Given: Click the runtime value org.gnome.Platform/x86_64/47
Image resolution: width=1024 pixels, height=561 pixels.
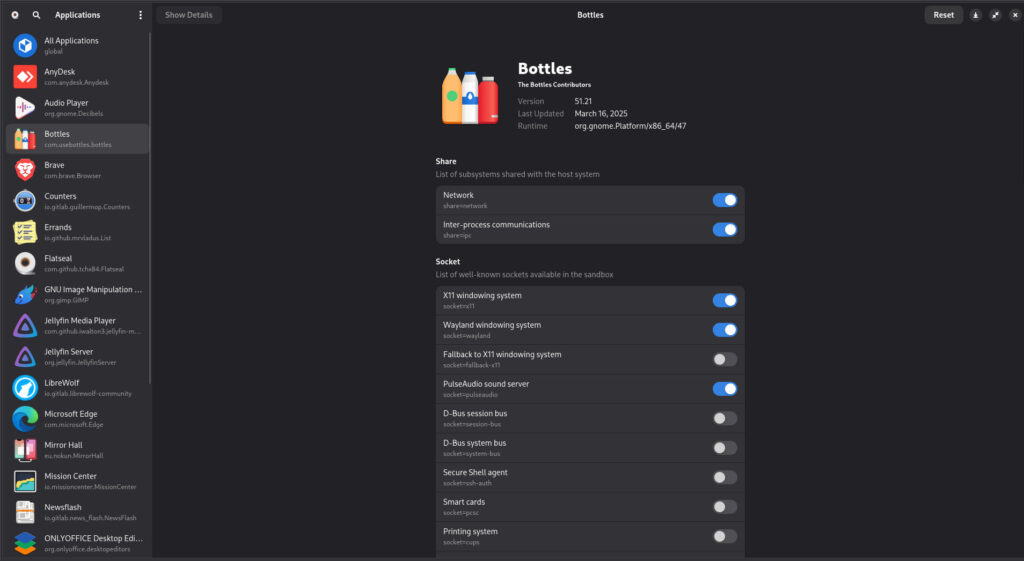Looking at the screenshot, I should [x=630, y=126].
